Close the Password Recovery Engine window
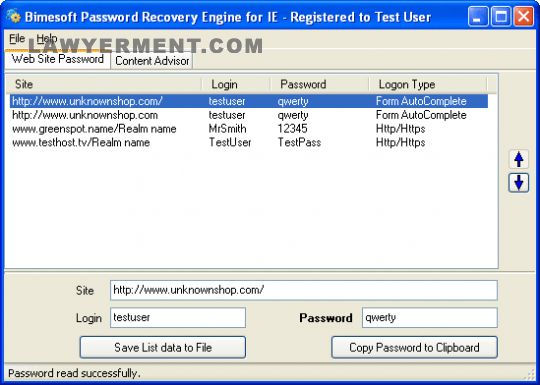Image resolution: width=540 pixels, height=385 pixels. (x=523, y=16)
